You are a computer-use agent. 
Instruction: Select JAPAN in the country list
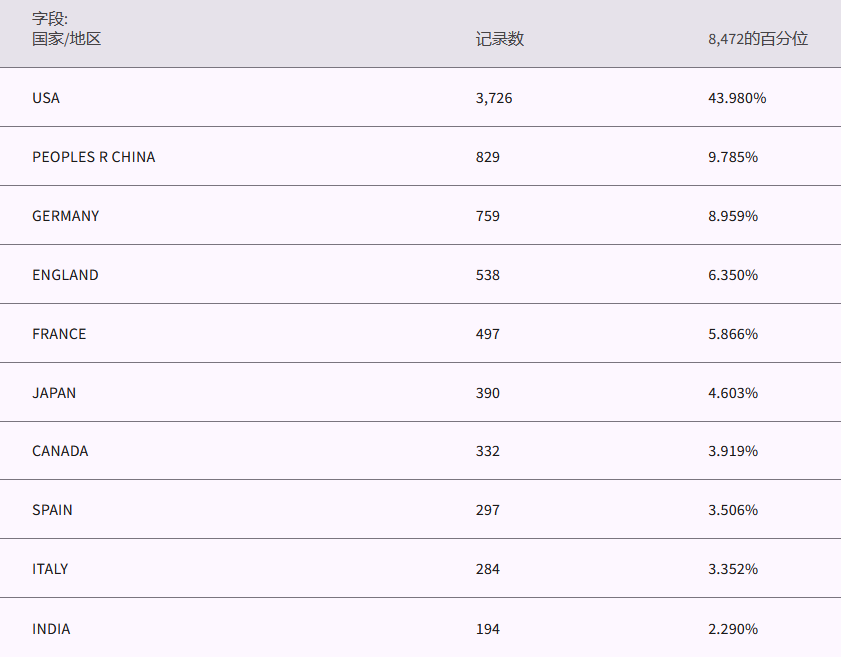coord(54,393)
